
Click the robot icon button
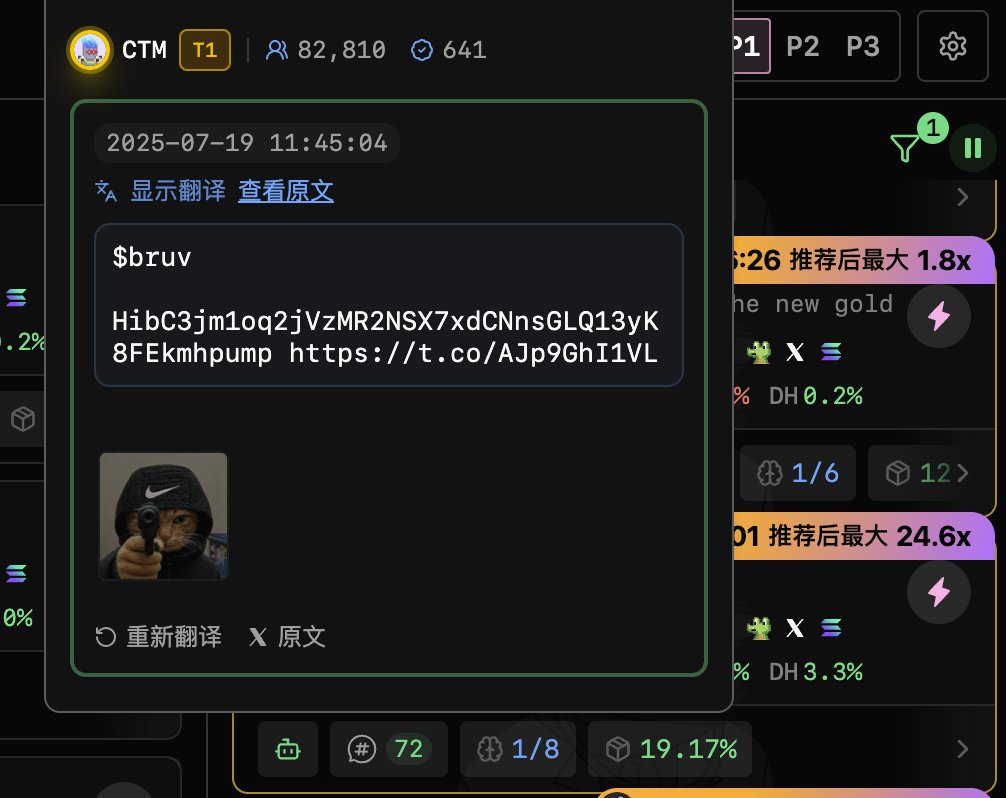pos(287,749)
